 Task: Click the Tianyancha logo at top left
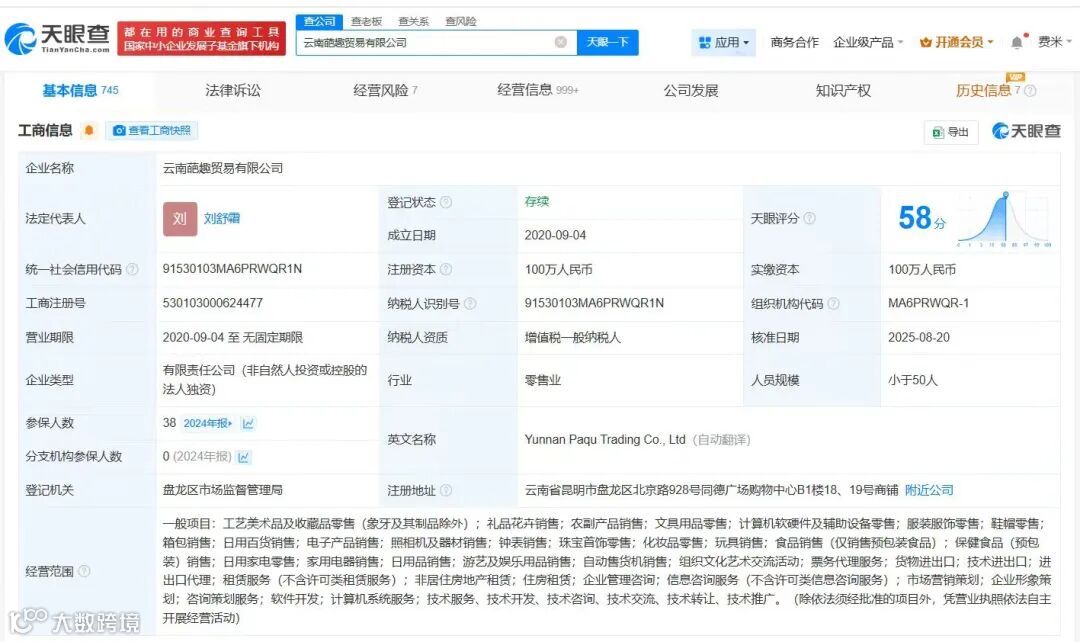(57, 39)
